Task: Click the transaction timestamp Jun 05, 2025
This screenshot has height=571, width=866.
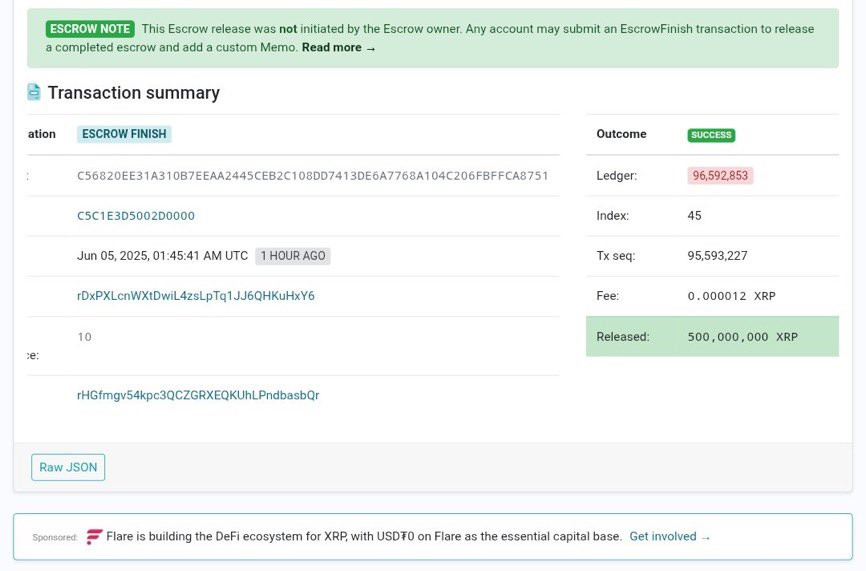Action: click(x=162, y=256)
